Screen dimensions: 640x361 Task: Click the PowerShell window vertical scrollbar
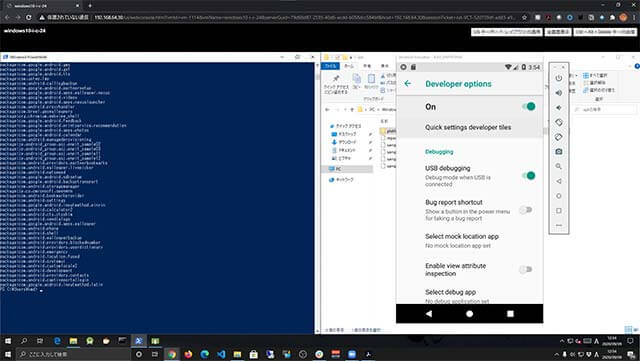(x=317, y=198)
